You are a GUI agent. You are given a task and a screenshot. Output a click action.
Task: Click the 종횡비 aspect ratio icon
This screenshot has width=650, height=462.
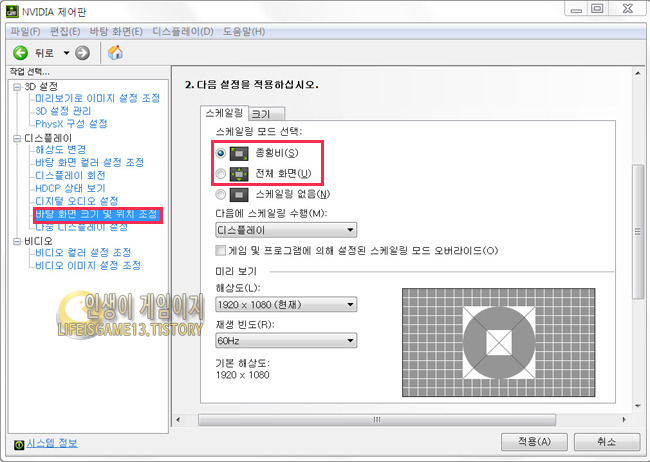click(239, 153)
